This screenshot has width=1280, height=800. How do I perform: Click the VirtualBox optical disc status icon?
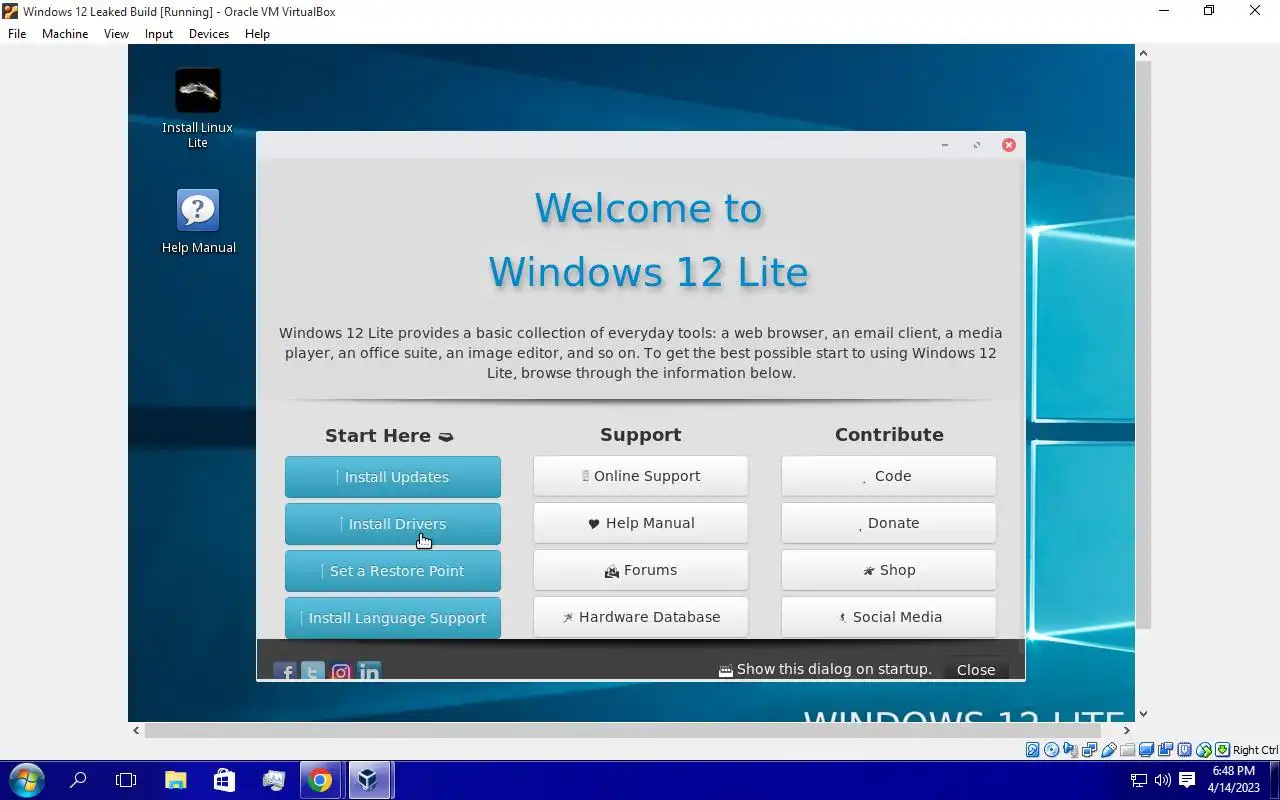[x=1052, y=750]
